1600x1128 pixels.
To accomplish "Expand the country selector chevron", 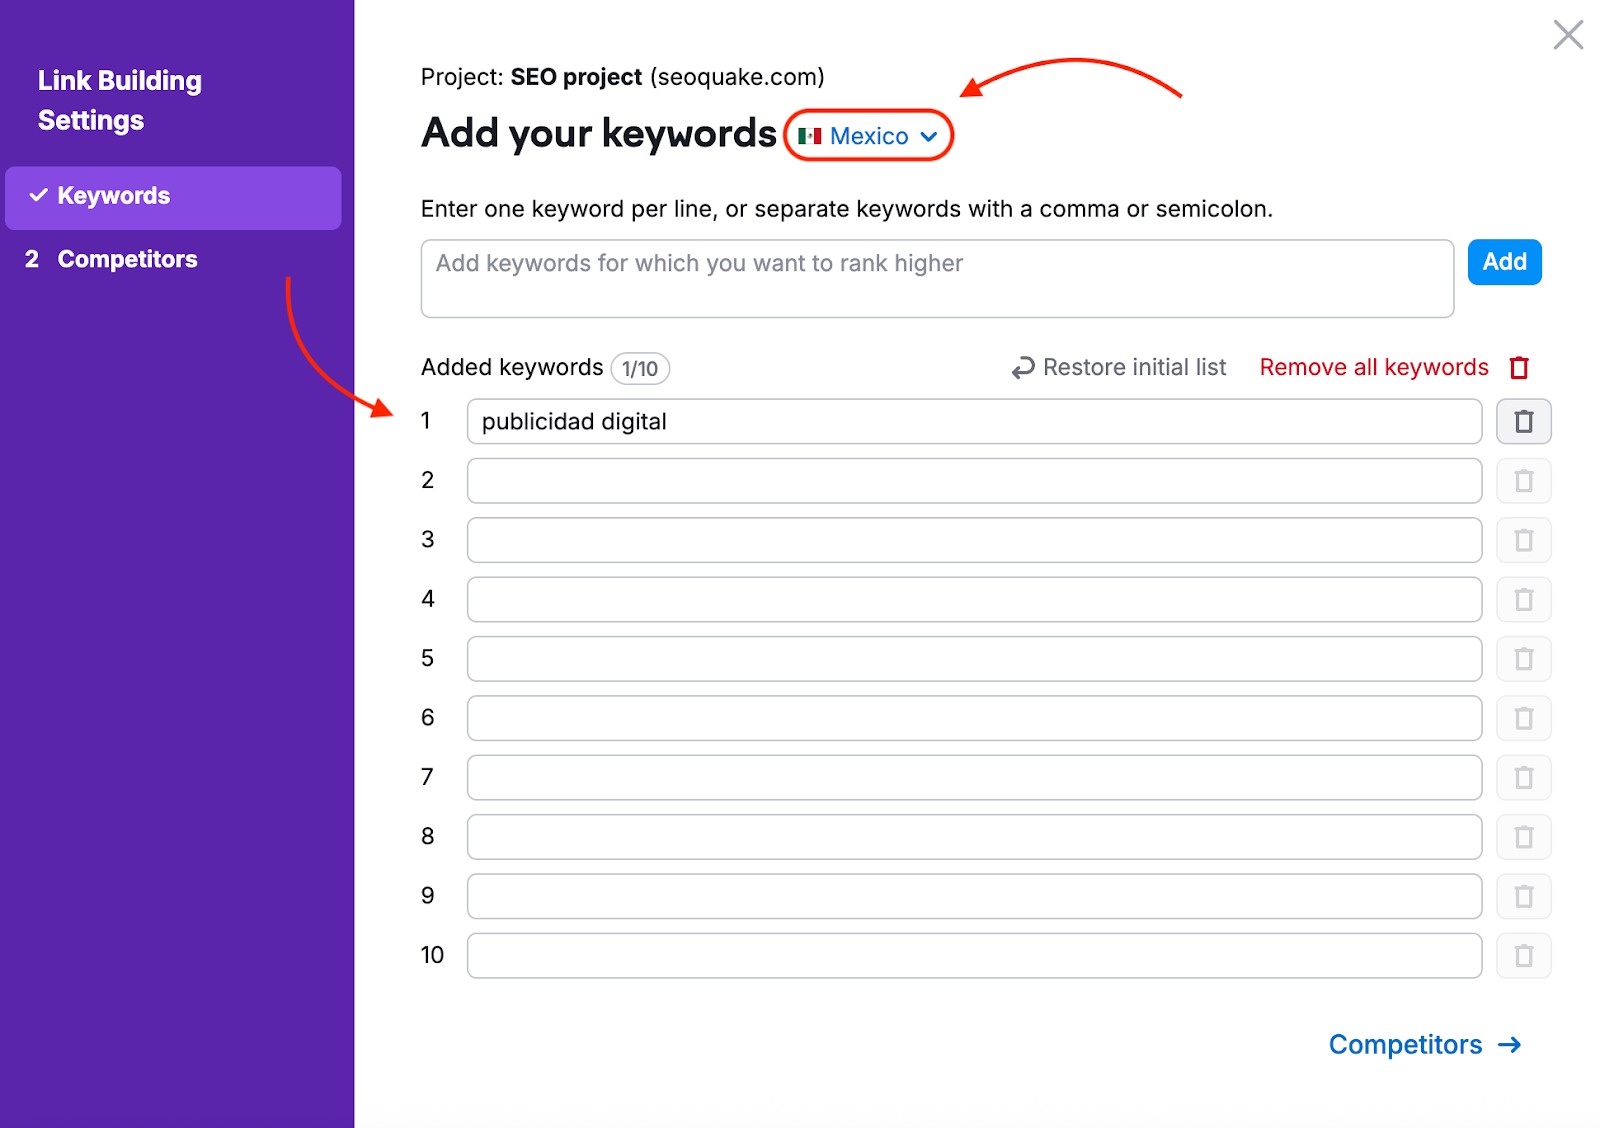I will pyautogui.click(x=931, y=136).
